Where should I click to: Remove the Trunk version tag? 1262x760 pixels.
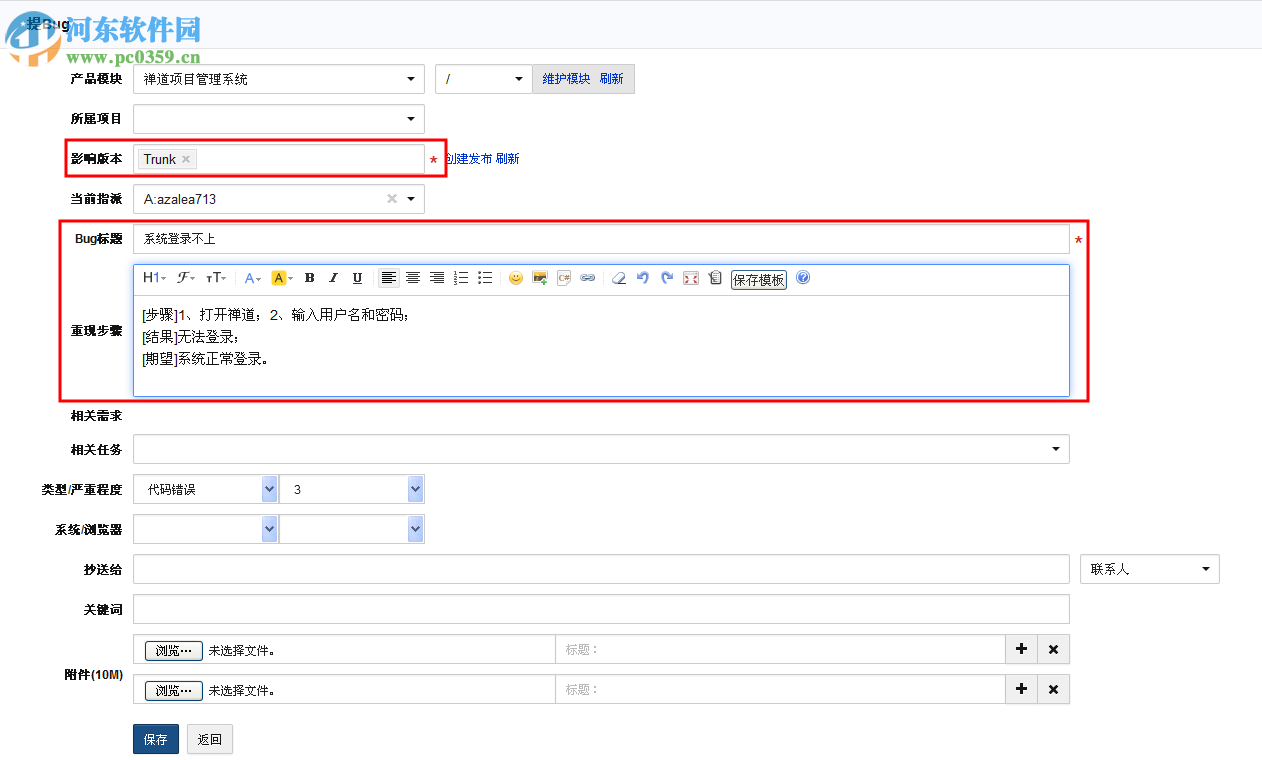pyautogui.click(x=186, y=159)
